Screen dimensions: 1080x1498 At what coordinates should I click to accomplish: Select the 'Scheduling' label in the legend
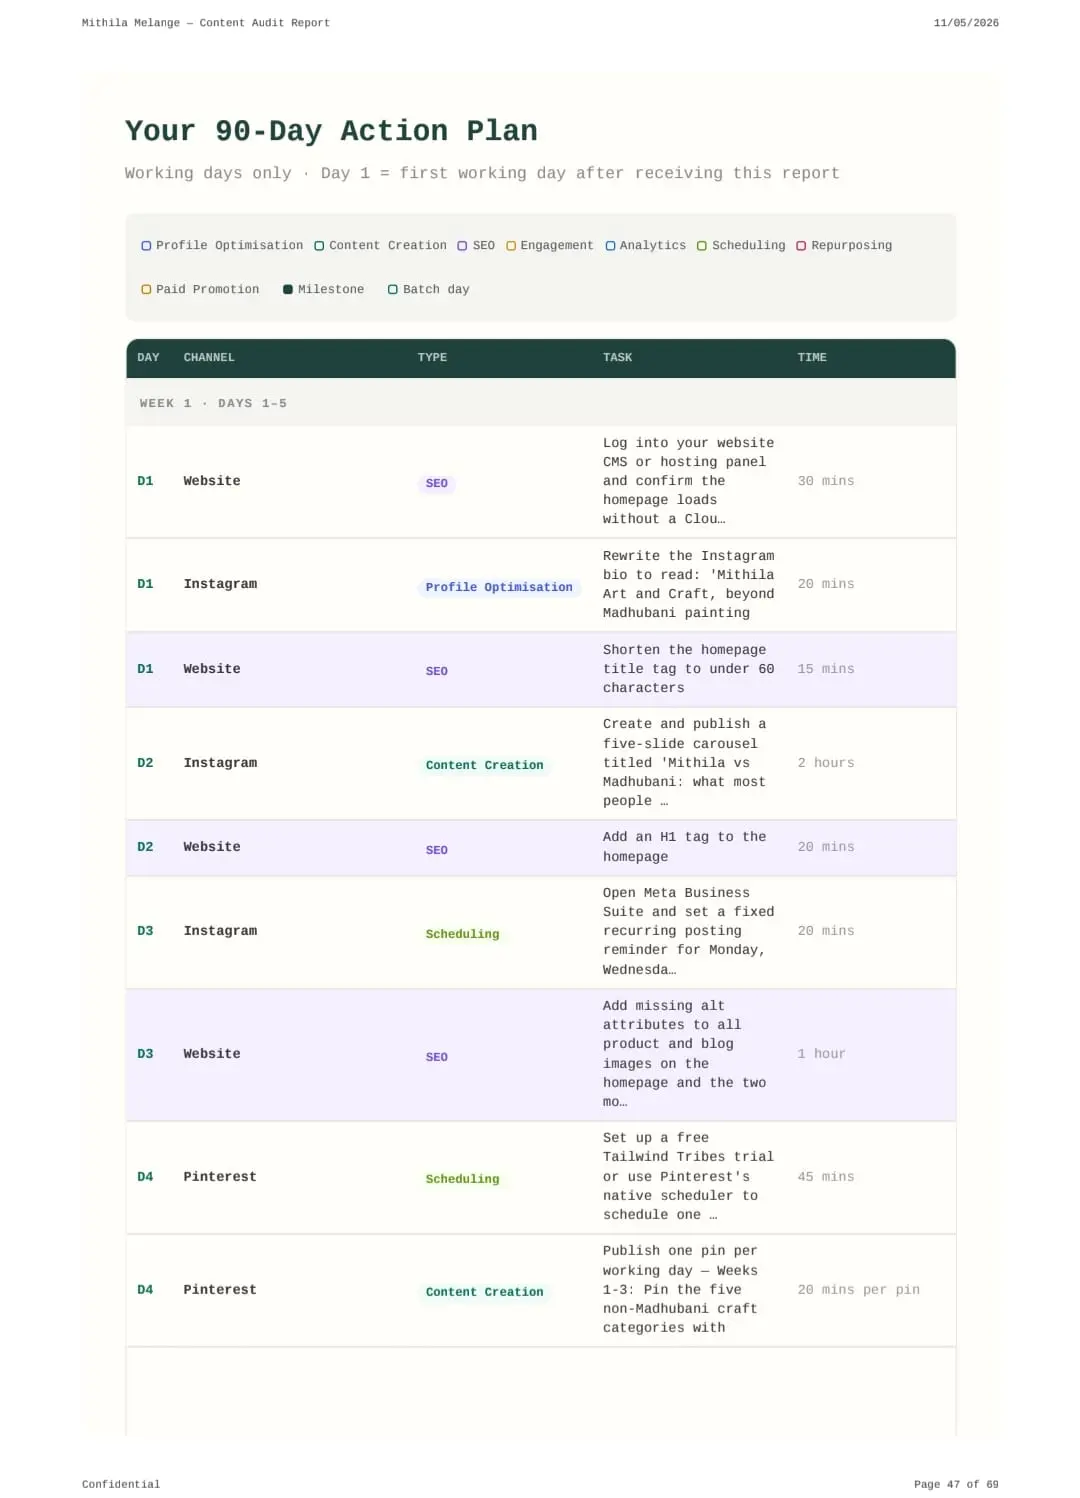748,246
